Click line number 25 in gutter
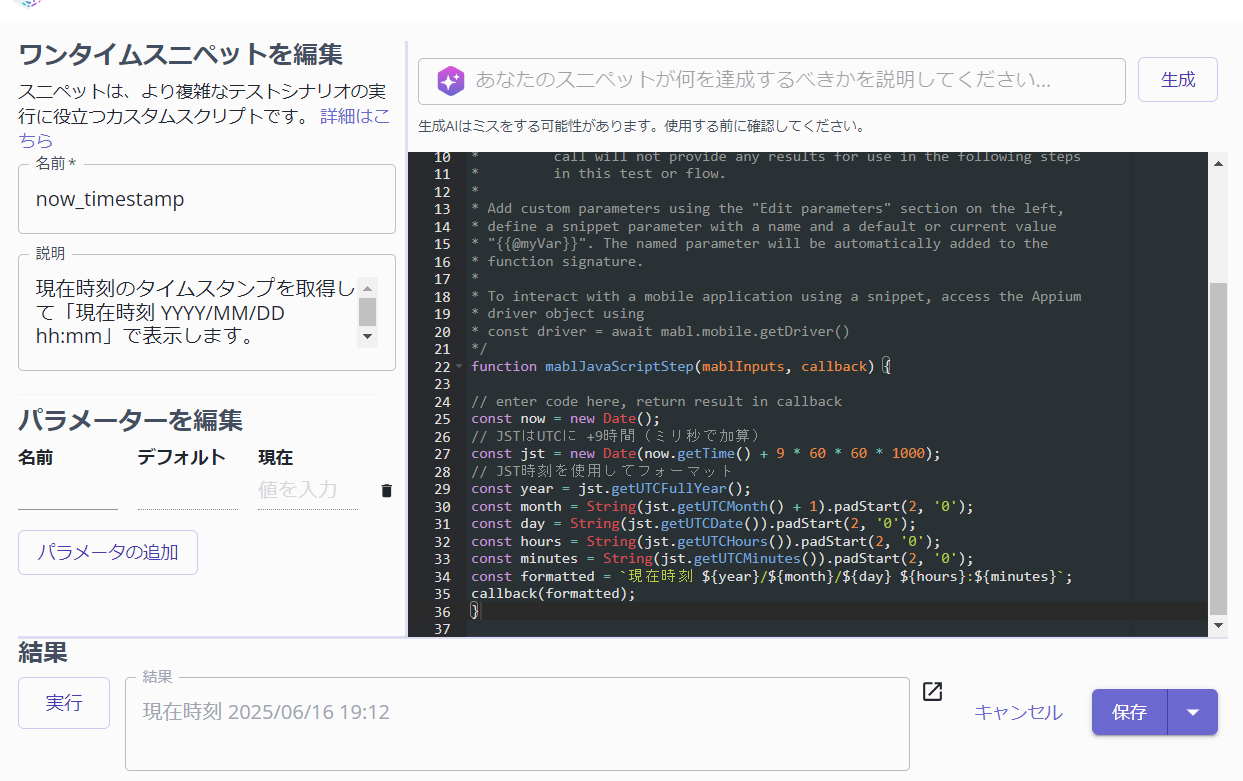Image resolution: width=1243 pixels, height=781 pixels. pos(441,419)
